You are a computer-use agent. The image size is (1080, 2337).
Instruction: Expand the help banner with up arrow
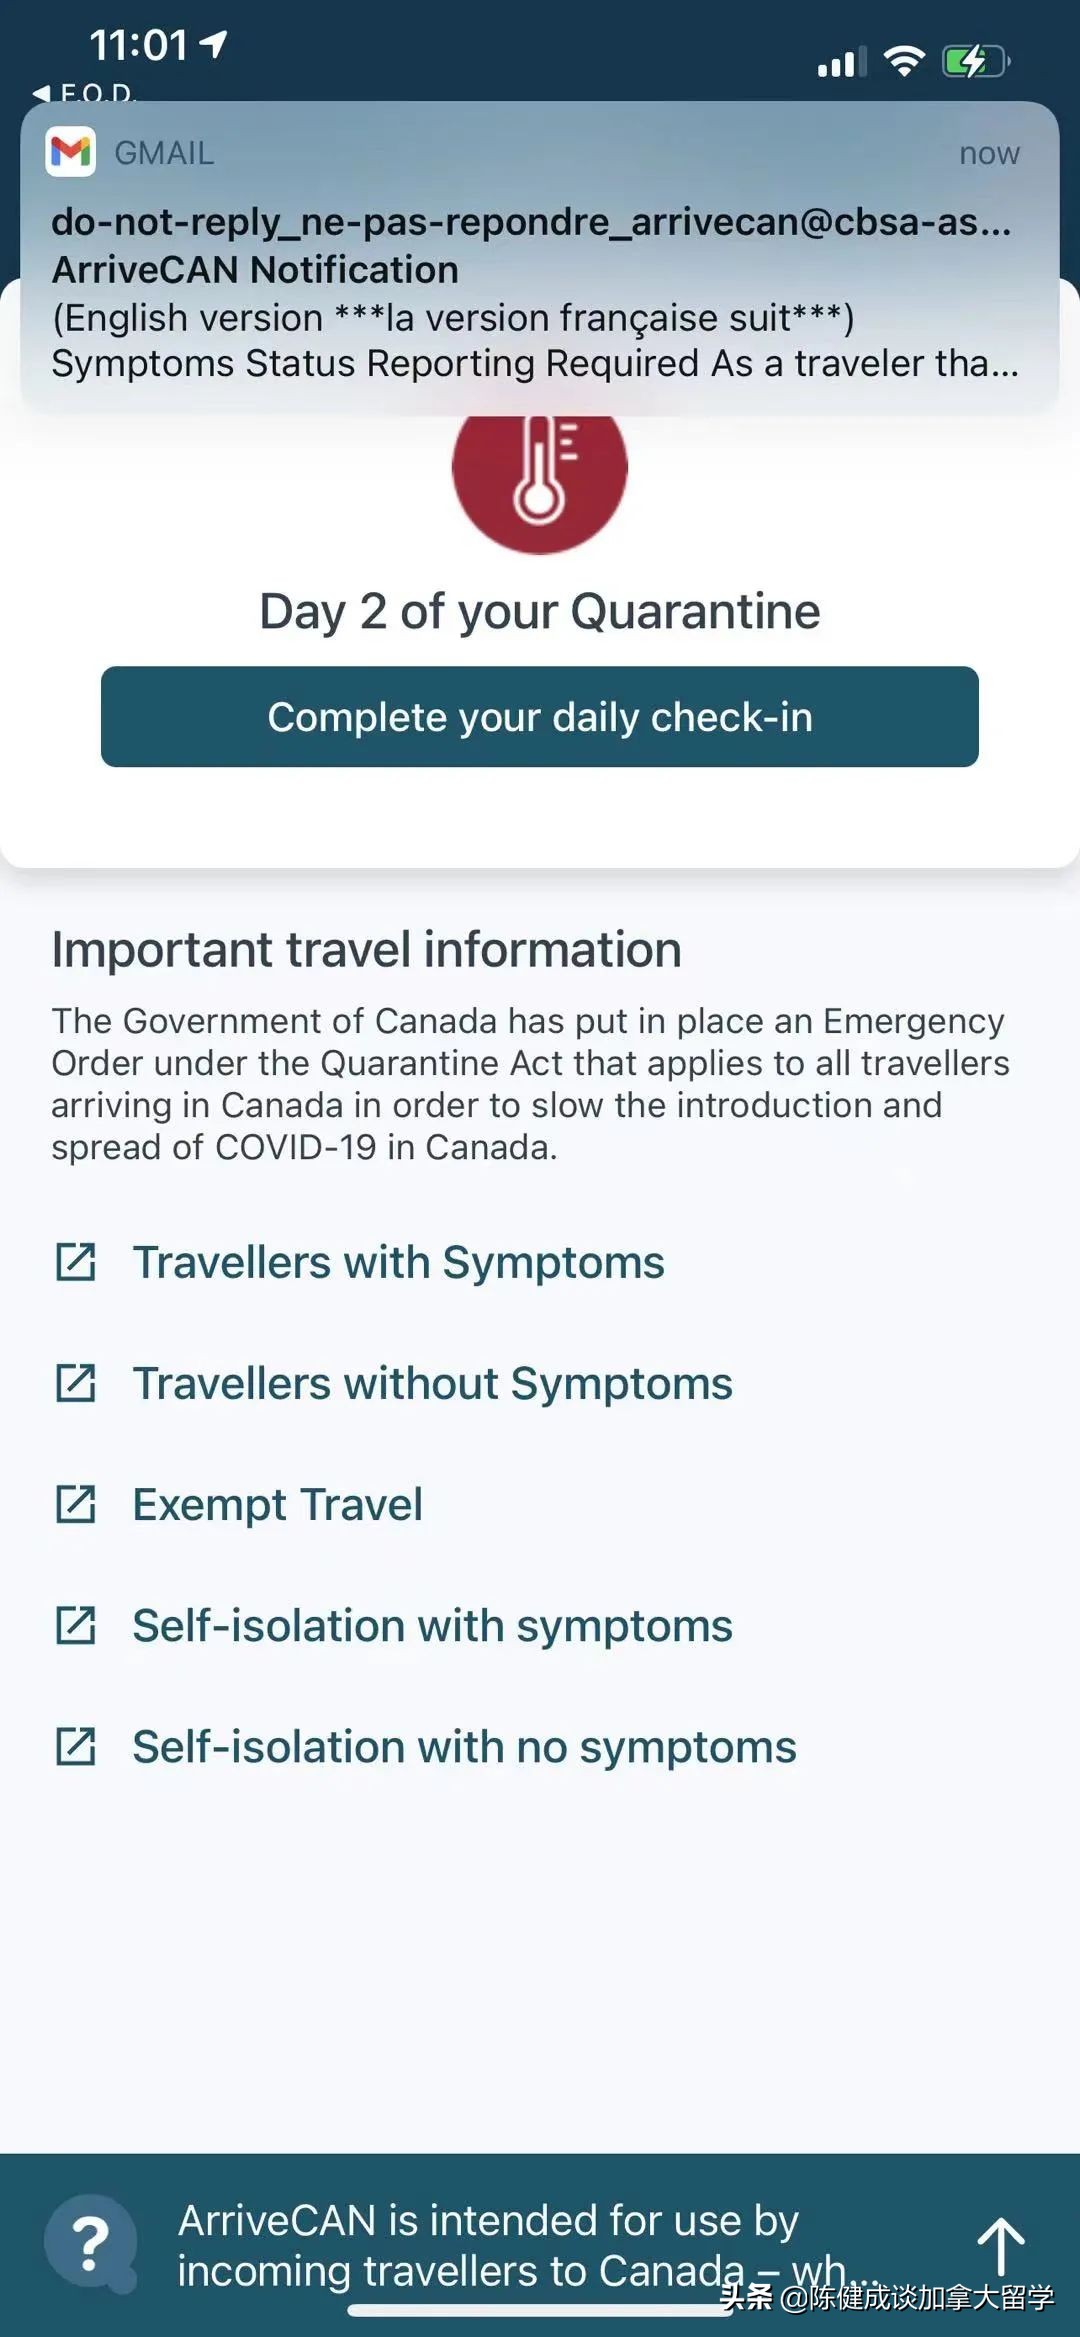(x=1000, y=2246)
